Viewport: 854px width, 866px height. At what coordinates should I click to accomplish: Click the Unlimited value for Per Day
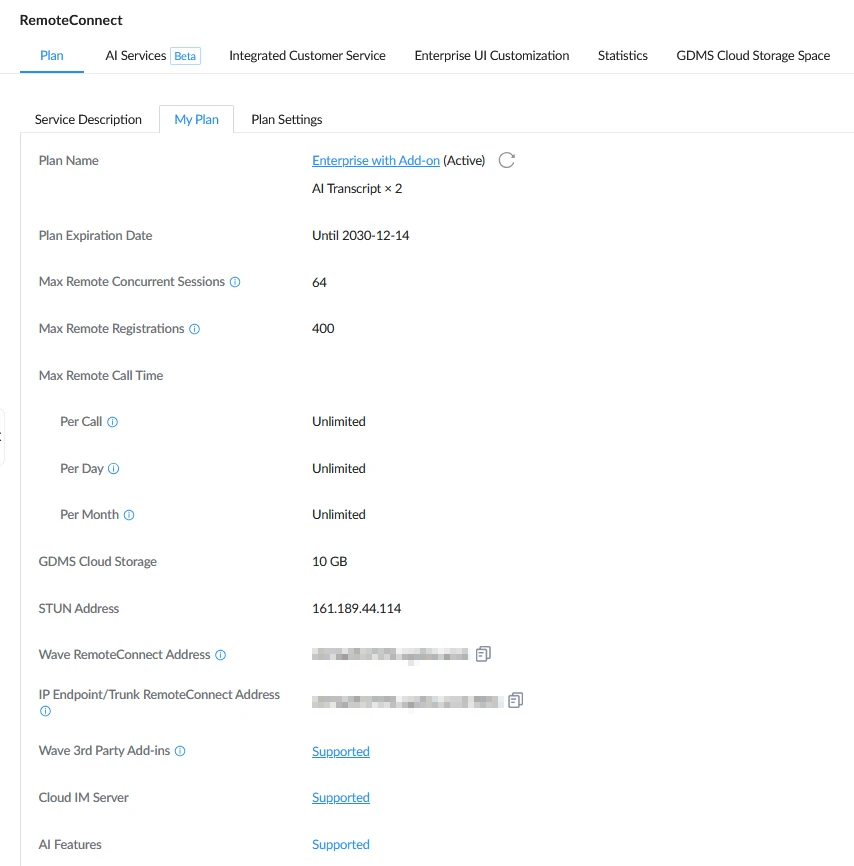pyautogui.click(x=339, y=468)
